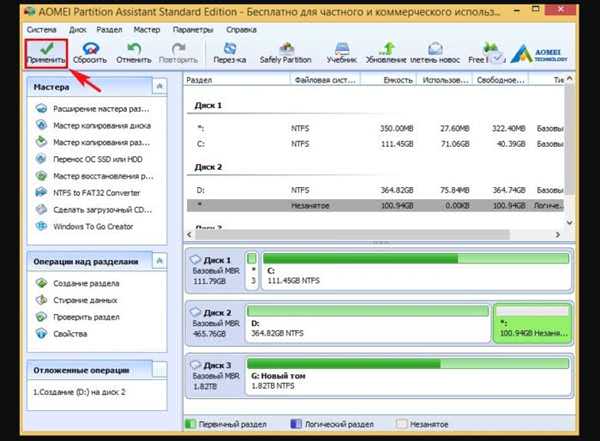The width and height of the screenshot is (600, 441).
Task: Click the list scroll right arrow
Action: (x=558, y=235)
